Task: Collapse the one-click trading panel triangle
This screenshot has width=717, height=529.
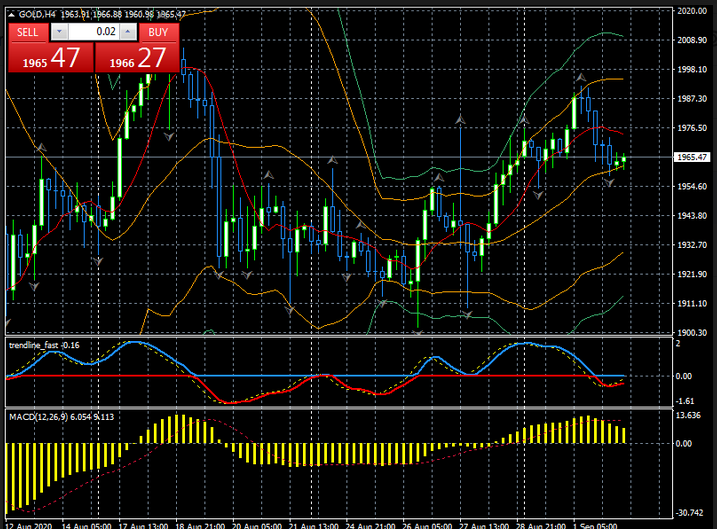Action: pos(12,13)
